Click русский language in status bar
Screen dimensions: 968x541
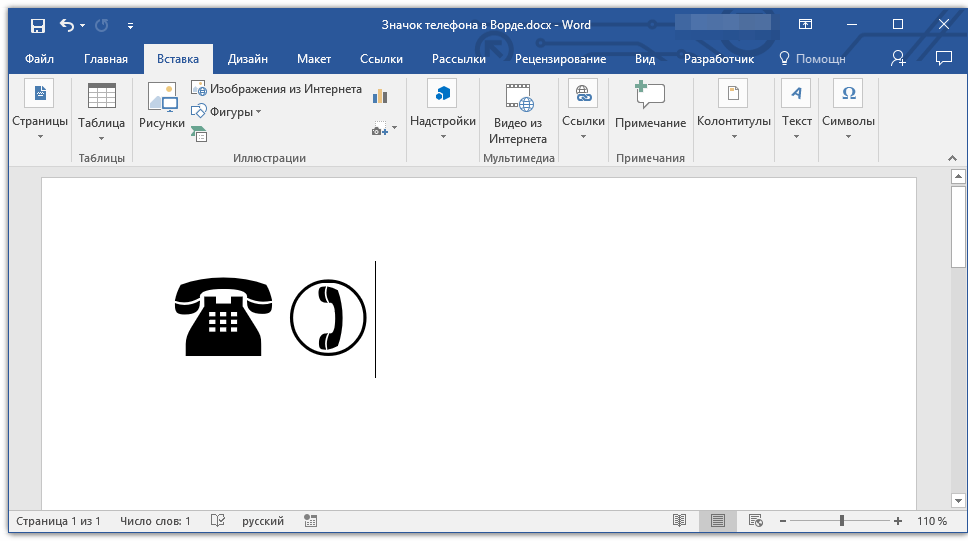click(263, 521)
